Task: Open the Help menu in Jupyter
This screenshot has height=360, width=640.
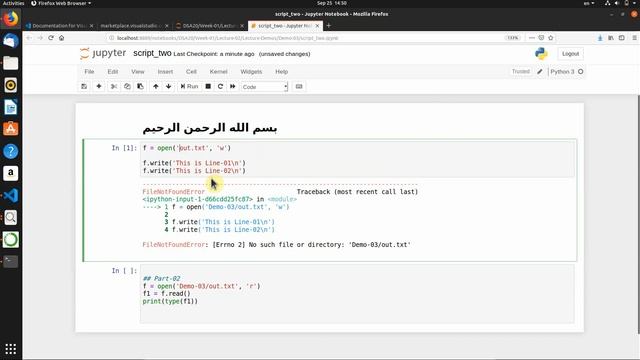Action: coord(282,71)
